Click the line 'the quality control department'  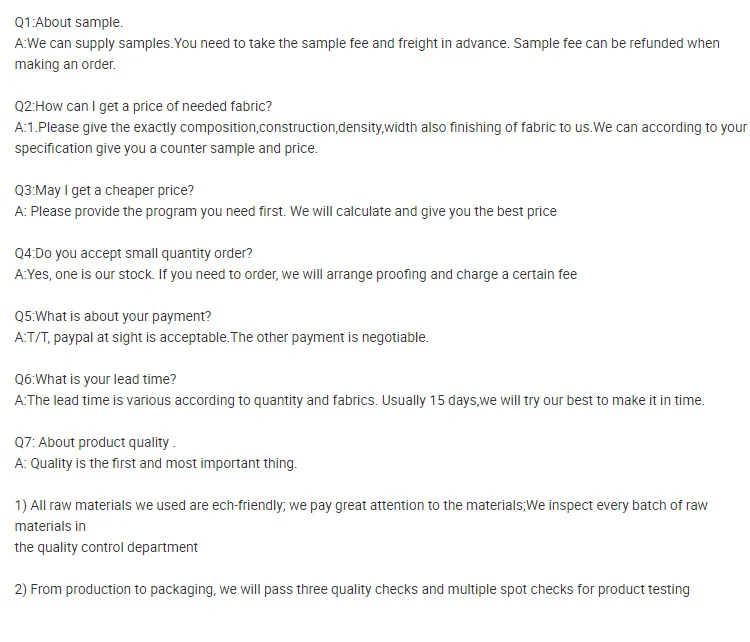[106, 547]
